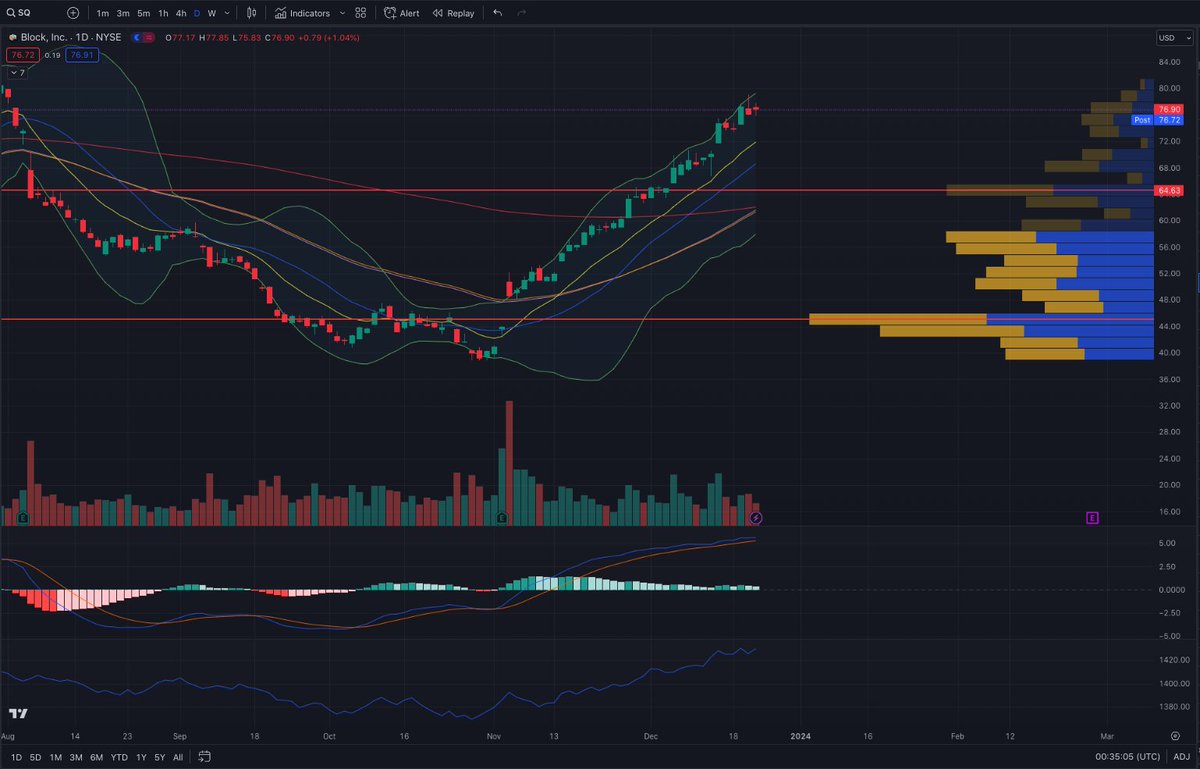Create an Alert
The height and width of the screenshot is (769, 1200).
pos(402,14)
